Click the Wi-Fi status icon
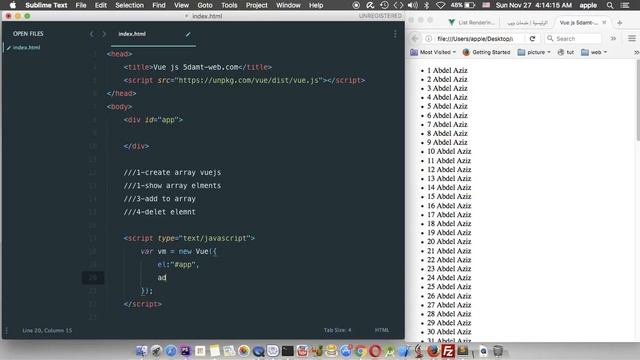Image resolution: width=640 pixels, height=360 pixels. (x=440, y=5)
